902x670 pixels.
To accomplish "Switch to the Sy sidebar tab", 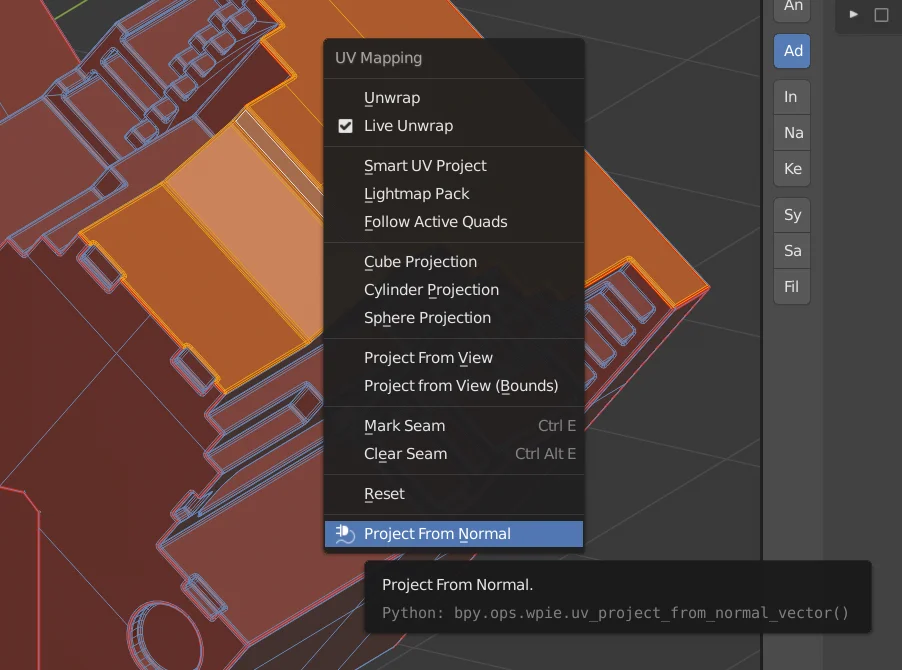I will (791, 214).
